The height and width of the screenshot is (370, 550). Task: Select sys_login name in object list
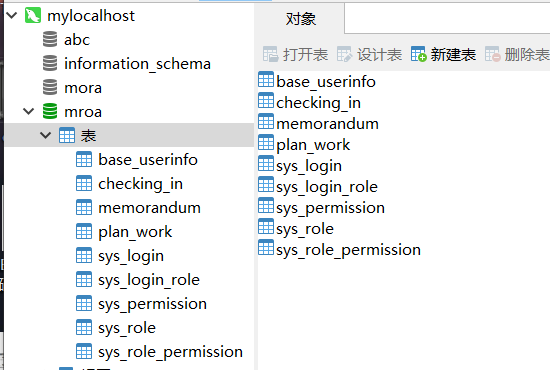309,166
